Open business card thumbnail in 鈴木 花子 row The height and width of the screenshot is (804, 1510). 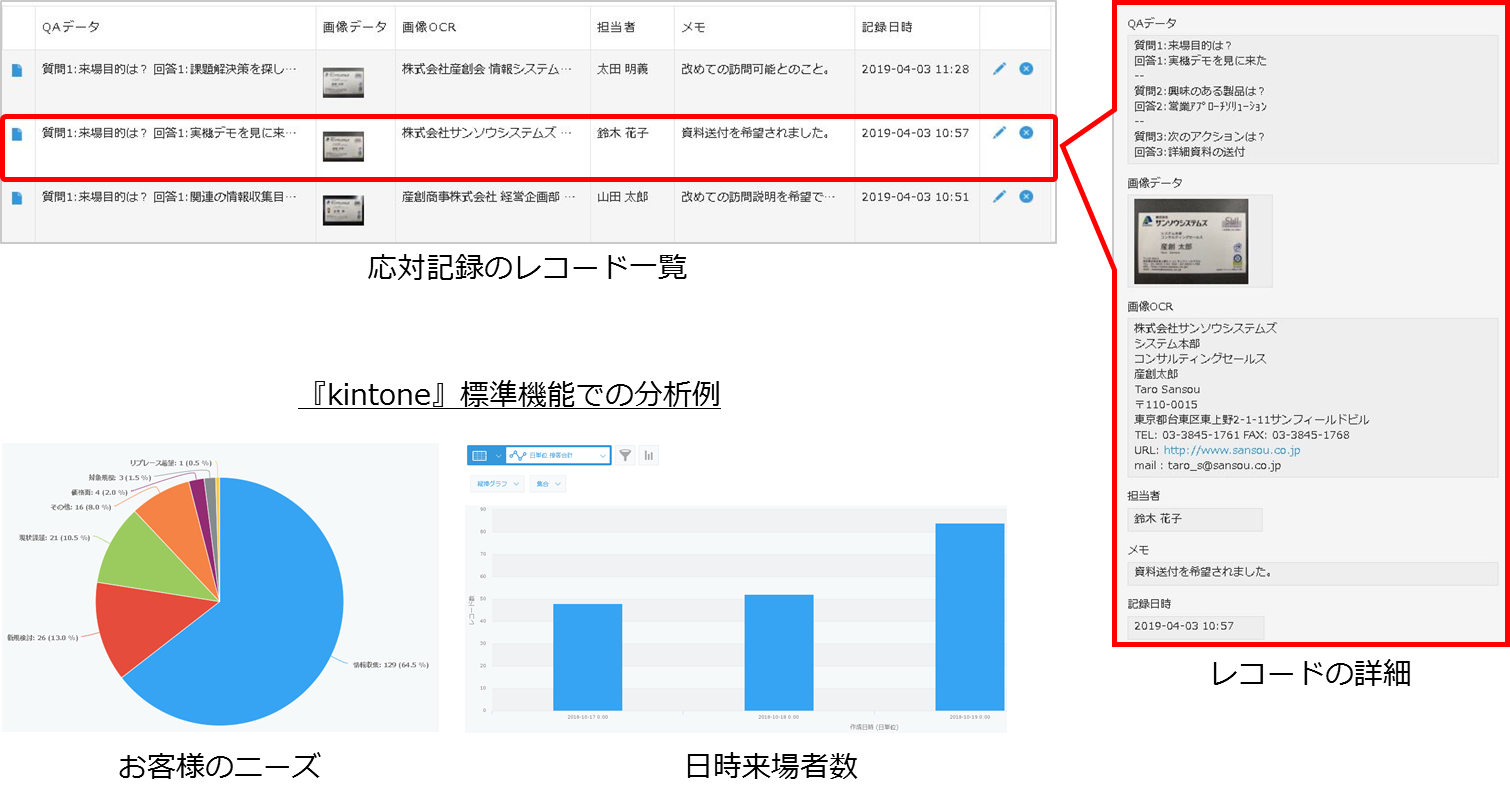(x=343, y=146)
